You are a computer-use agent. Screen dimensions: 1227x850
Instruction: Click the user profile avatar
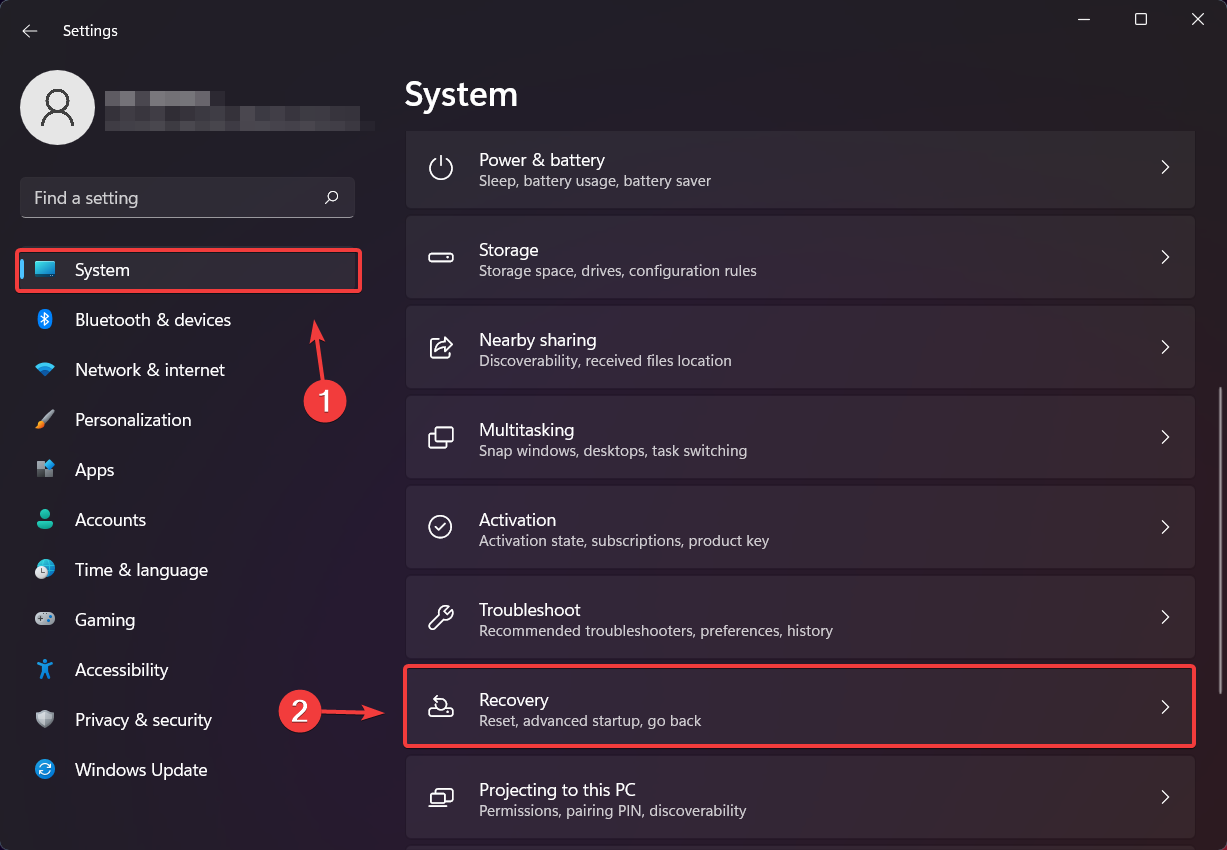point(57,107)
